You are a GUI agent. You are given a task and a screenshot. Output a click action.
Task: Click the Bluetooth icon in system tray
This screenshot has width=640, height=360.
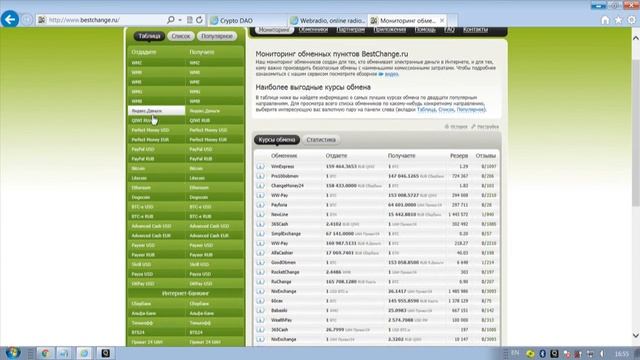542,354
